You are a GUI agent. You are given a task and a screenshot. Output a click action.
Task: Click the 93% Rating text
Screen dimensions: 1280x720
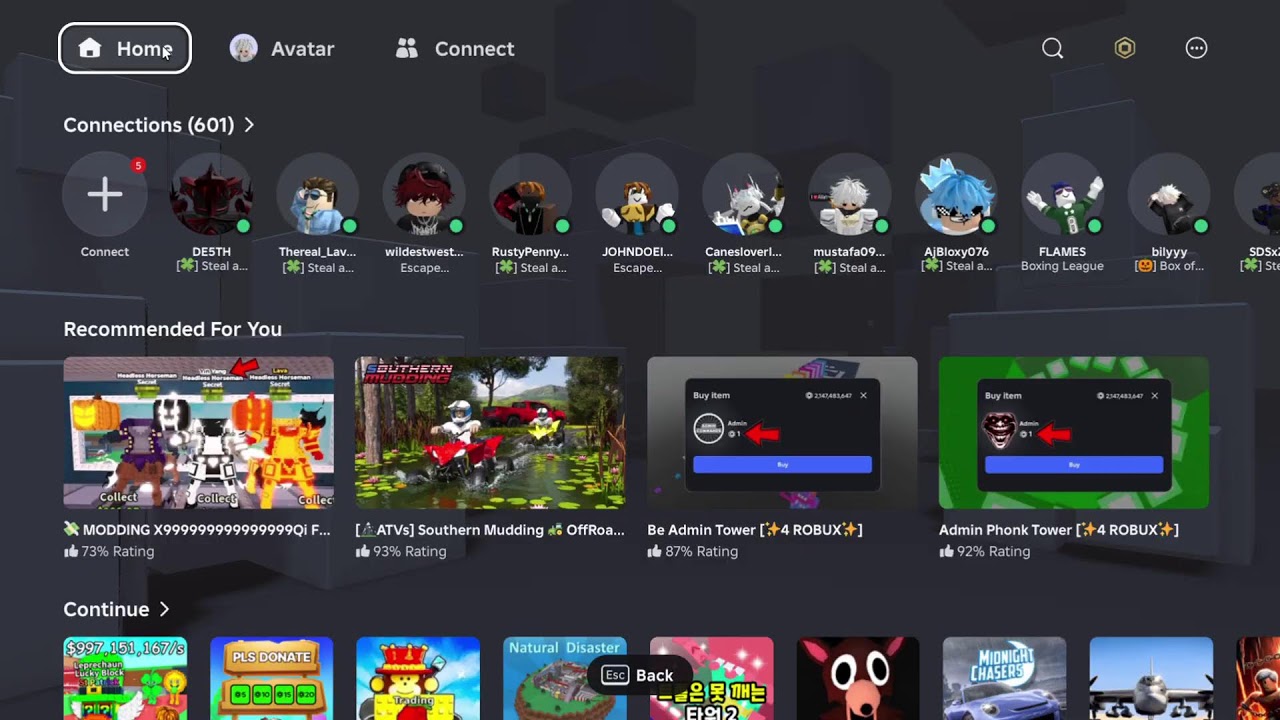coord(410,551)
